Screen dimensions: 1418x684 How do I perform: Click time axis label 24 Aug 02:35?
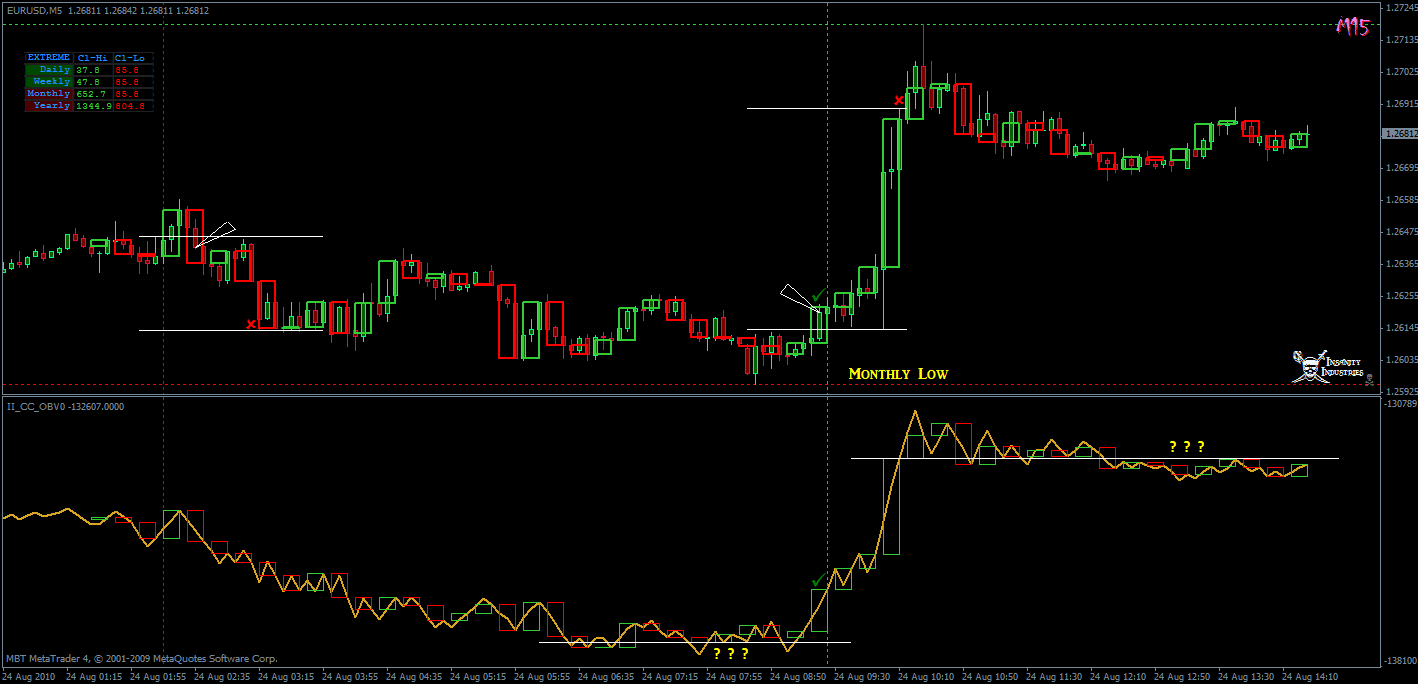[x=223, y=677]
